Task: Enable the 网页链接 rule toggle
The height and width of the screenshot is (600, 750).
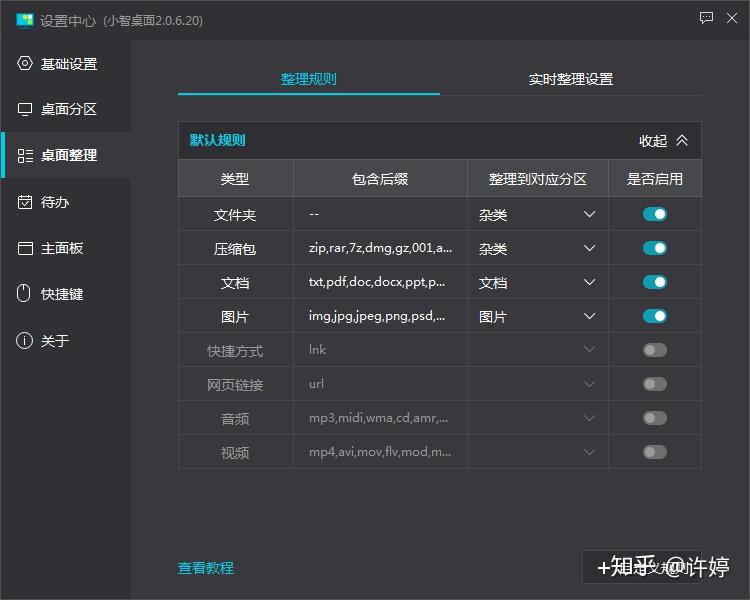Action: (654, 384)
